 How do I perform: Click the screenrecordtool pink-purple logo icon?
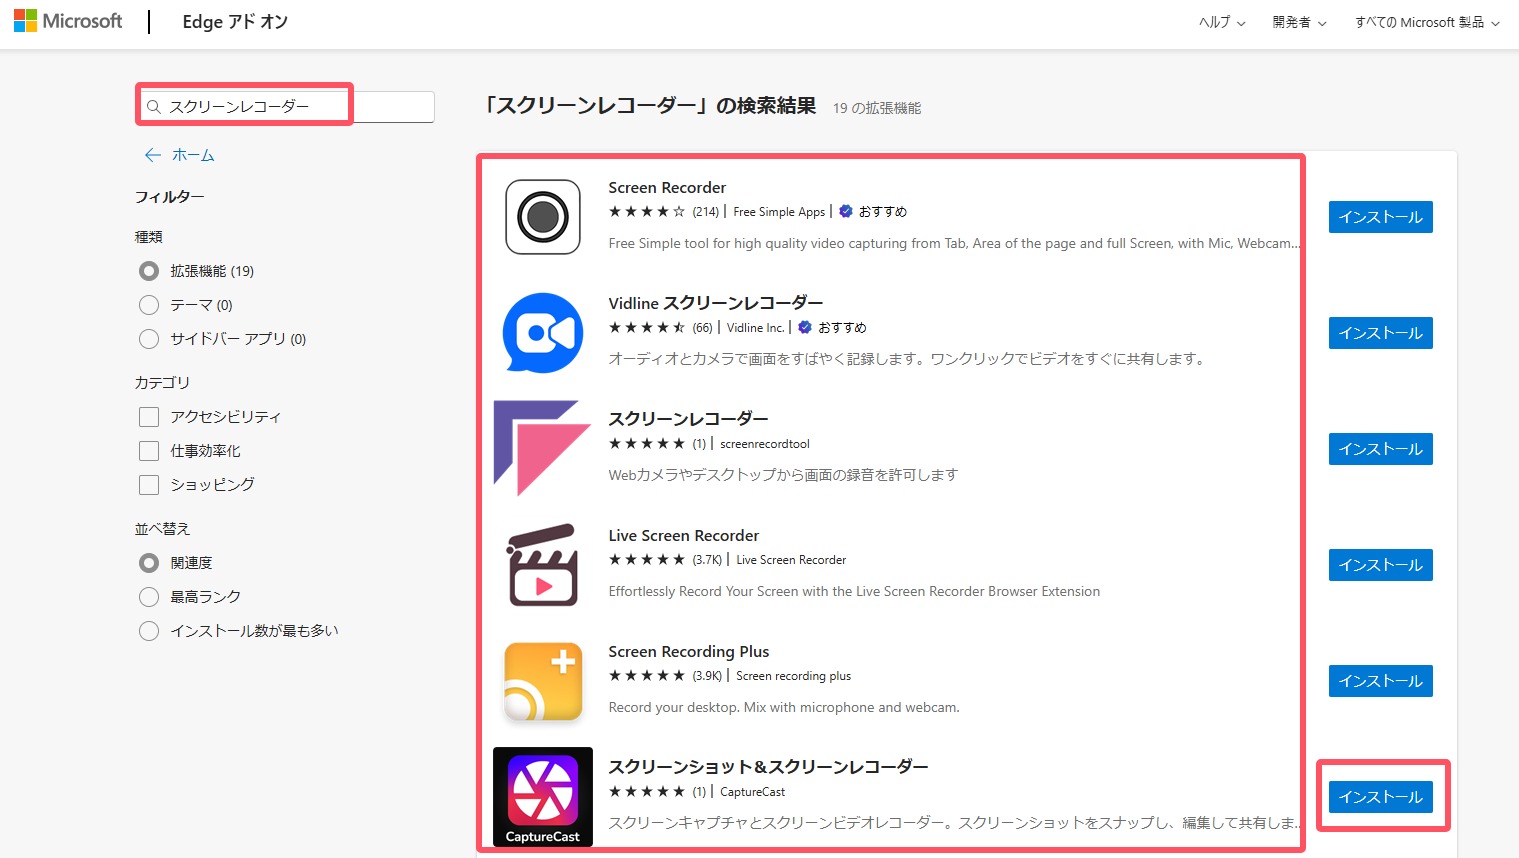pyautogui.click(x=542, y=448)
